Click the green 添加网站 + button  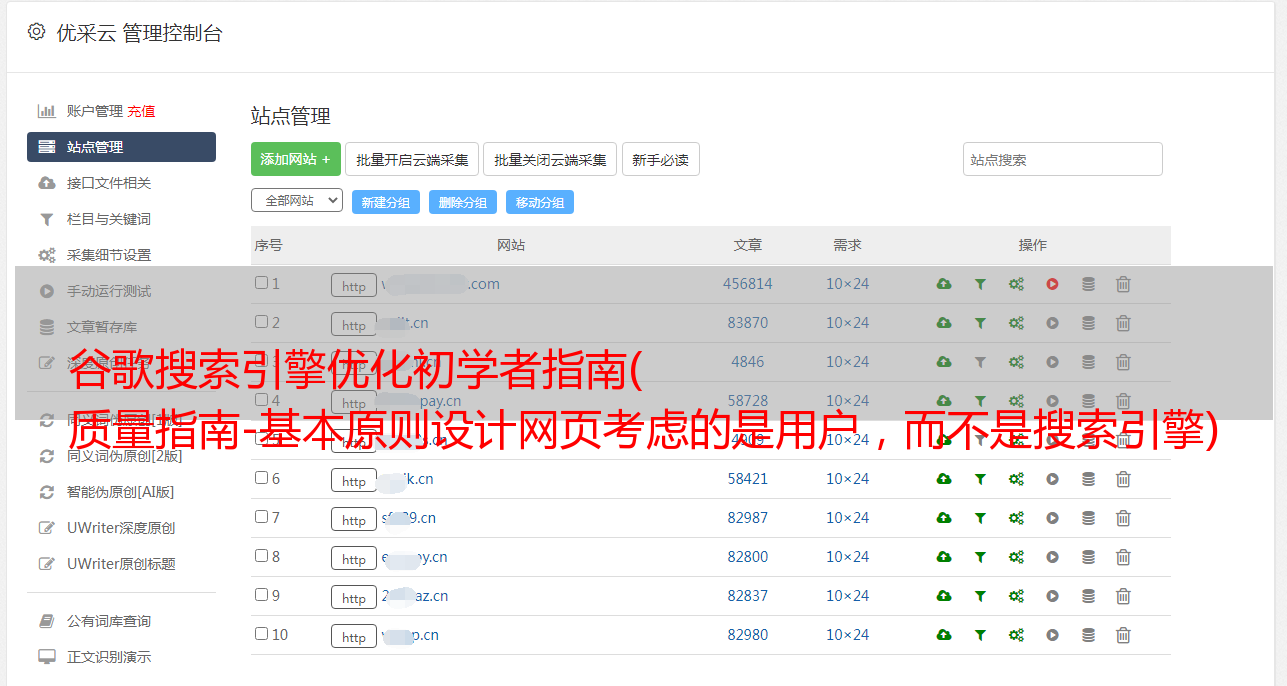click(296, 159)
